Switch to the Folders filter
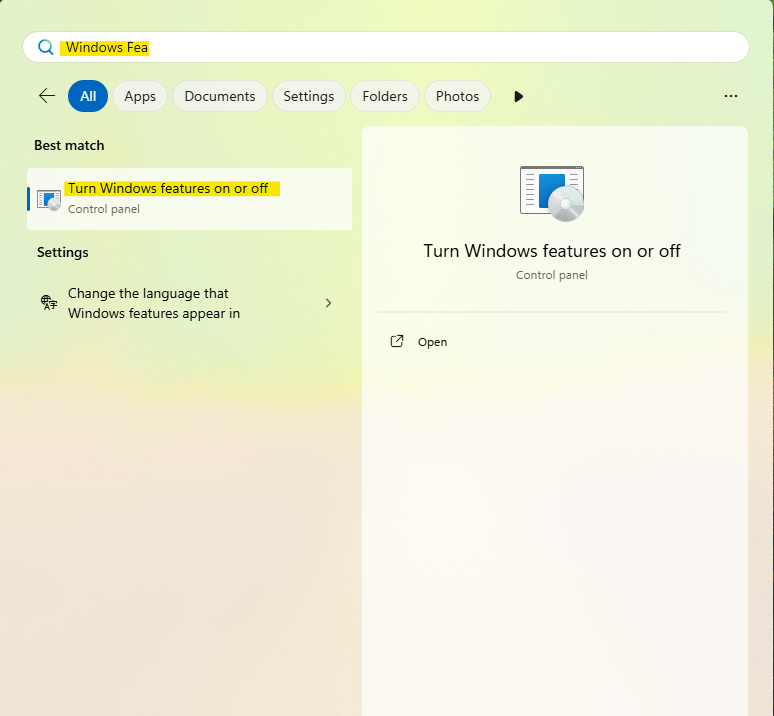774x716 pixels. point(385,96)
